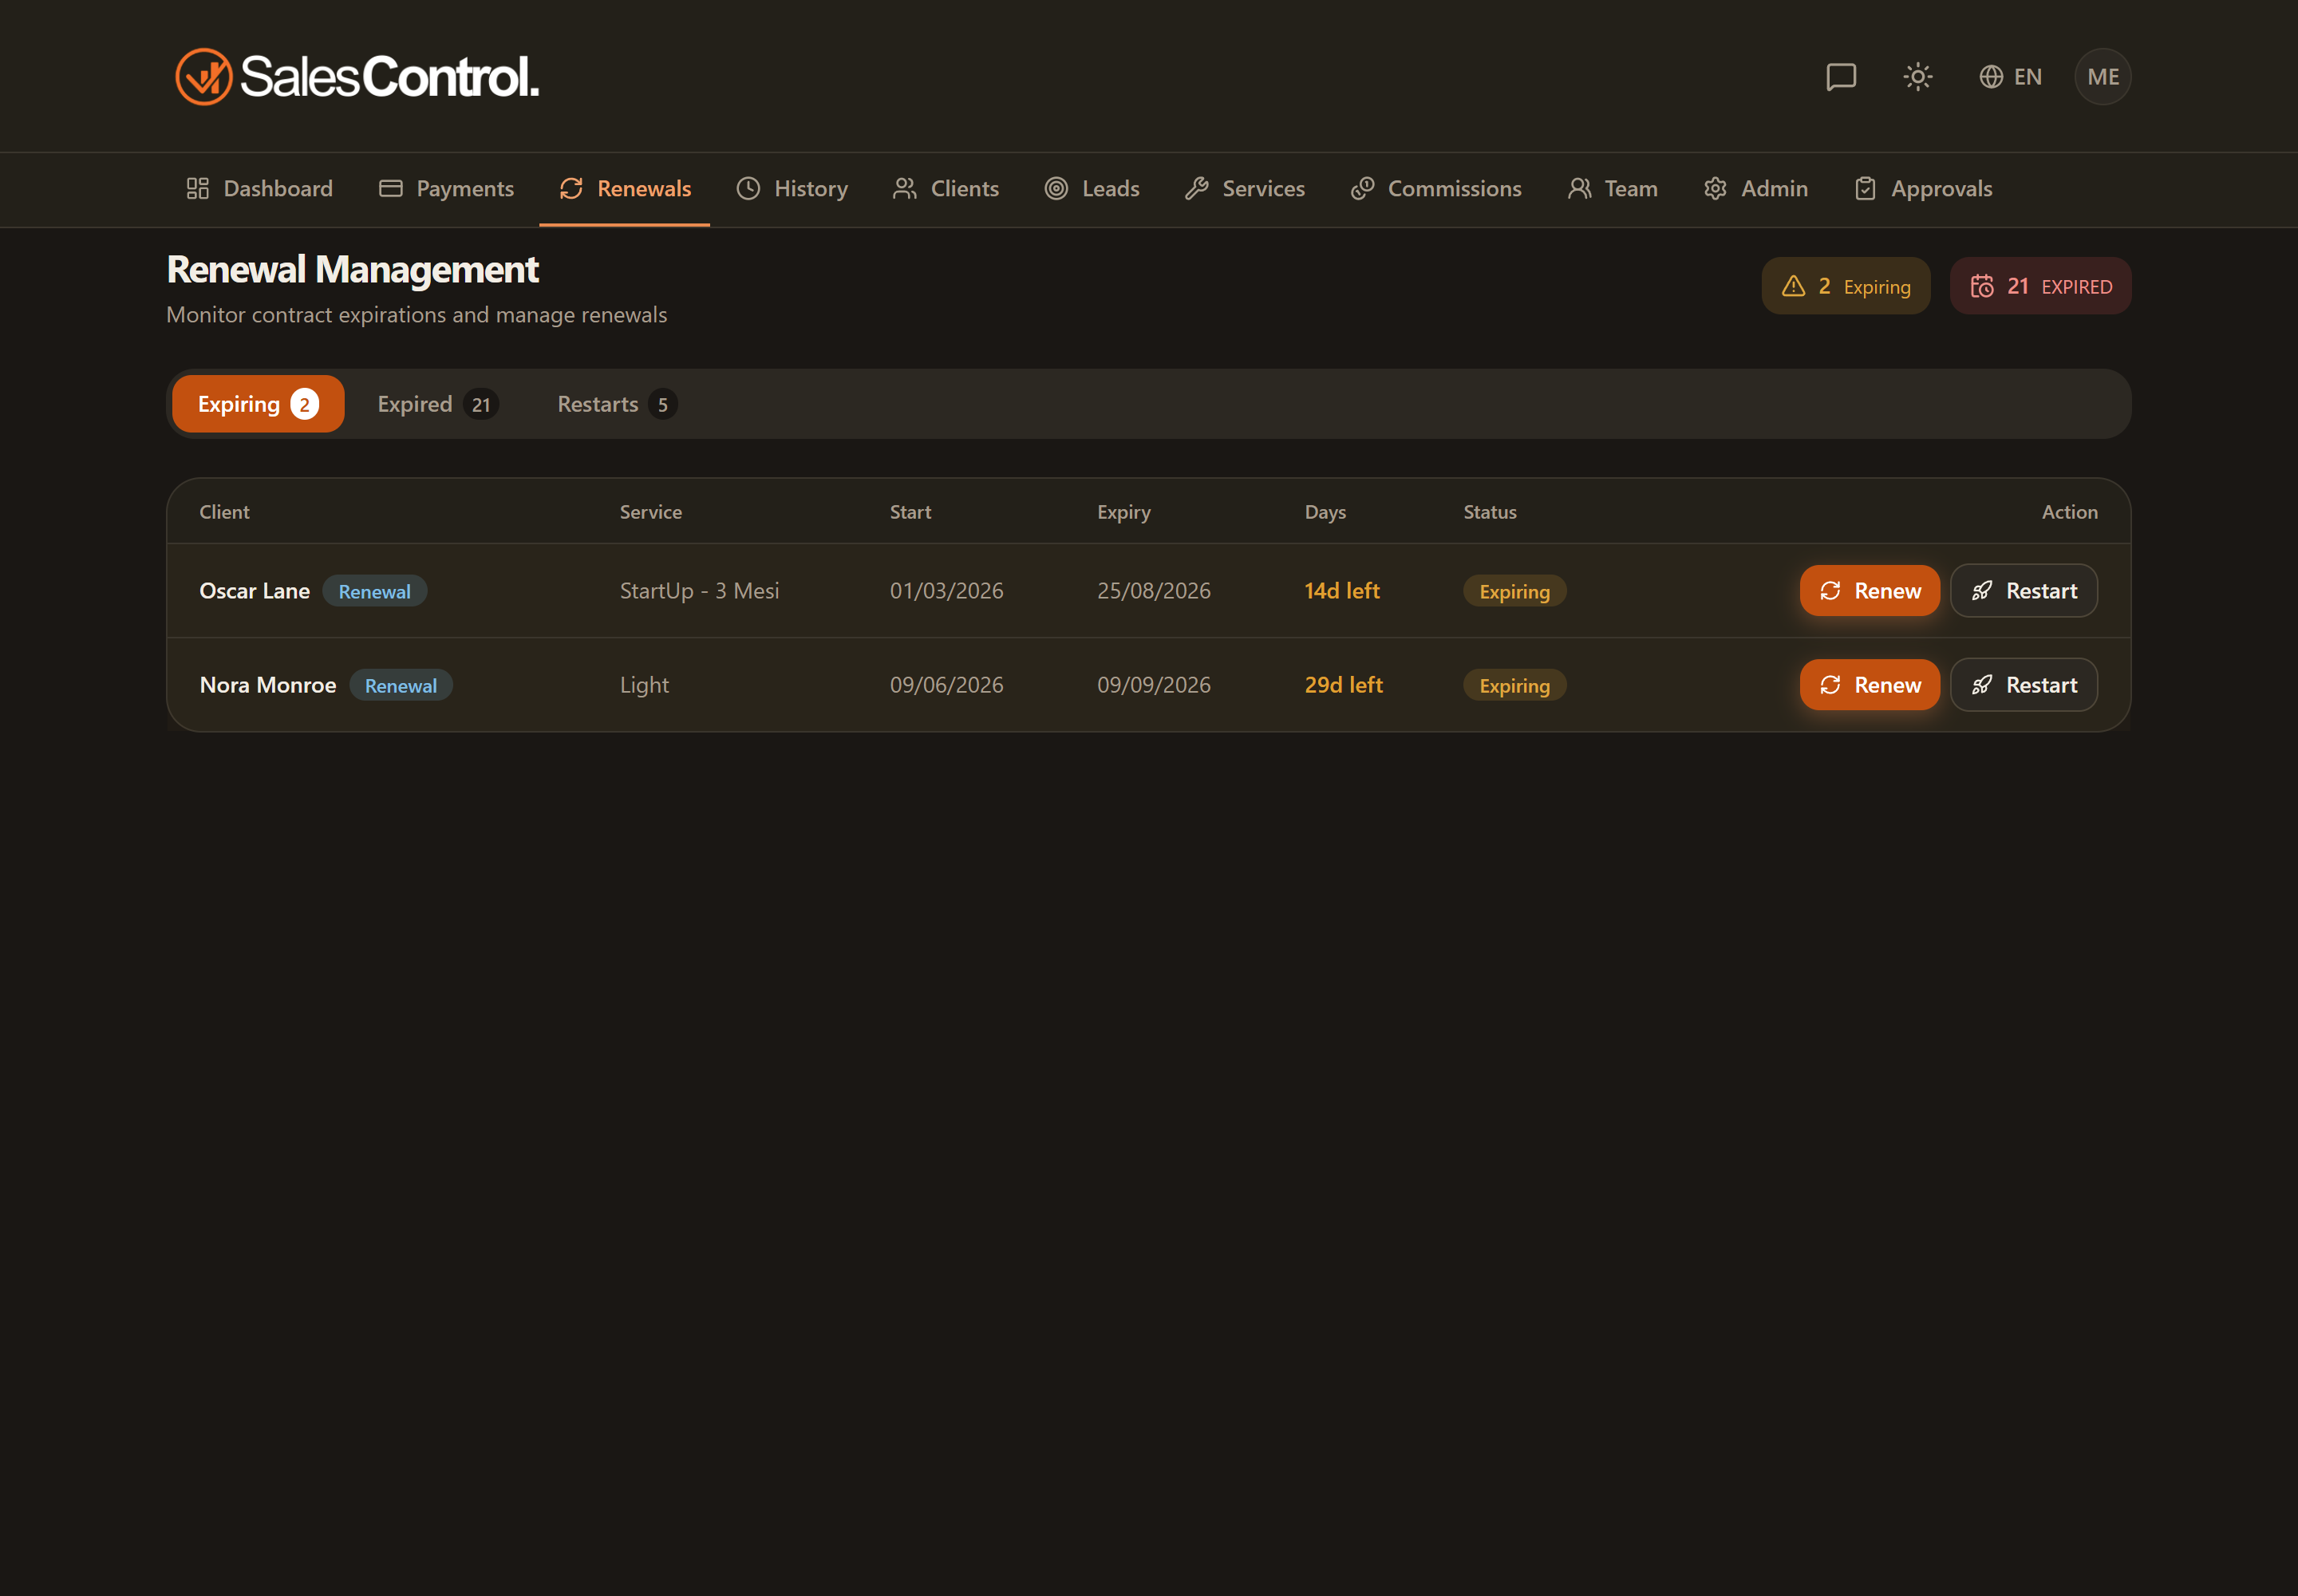
Task: Click the Nora Monroe client name
Action: [267, 685]
